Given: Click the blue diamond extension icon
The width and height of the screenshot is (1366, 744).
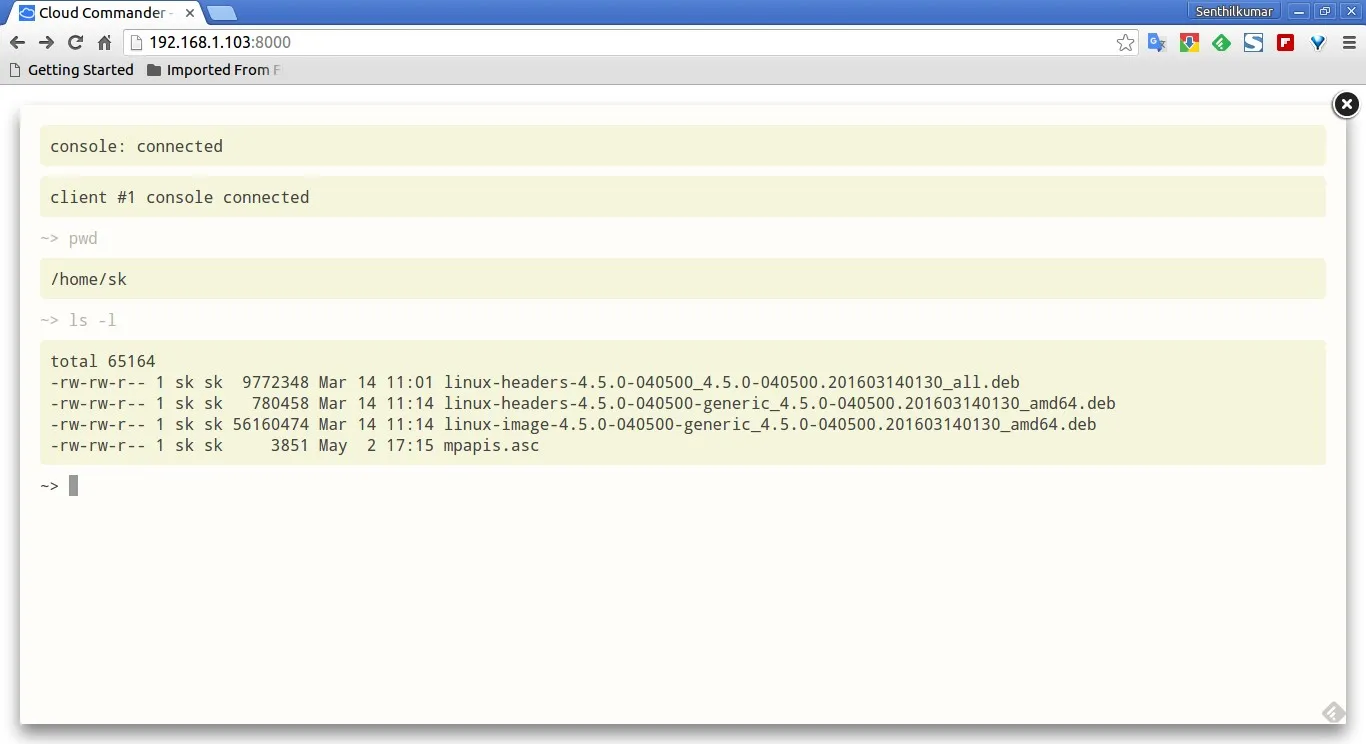Looking at the screenshot, I should click(1318, 43).
